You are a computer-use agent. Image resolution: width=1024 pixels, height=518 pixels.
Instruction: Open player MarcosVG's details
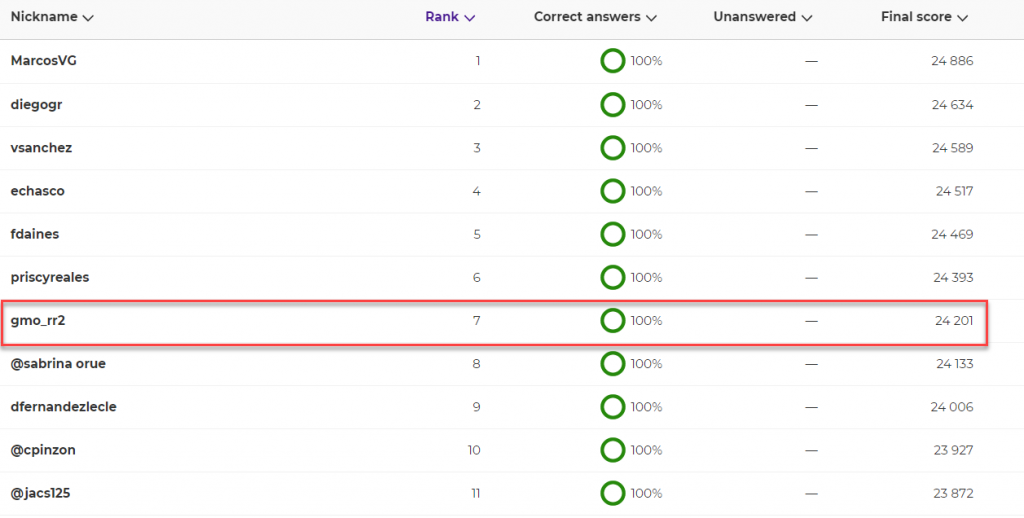tap(39, 61)
